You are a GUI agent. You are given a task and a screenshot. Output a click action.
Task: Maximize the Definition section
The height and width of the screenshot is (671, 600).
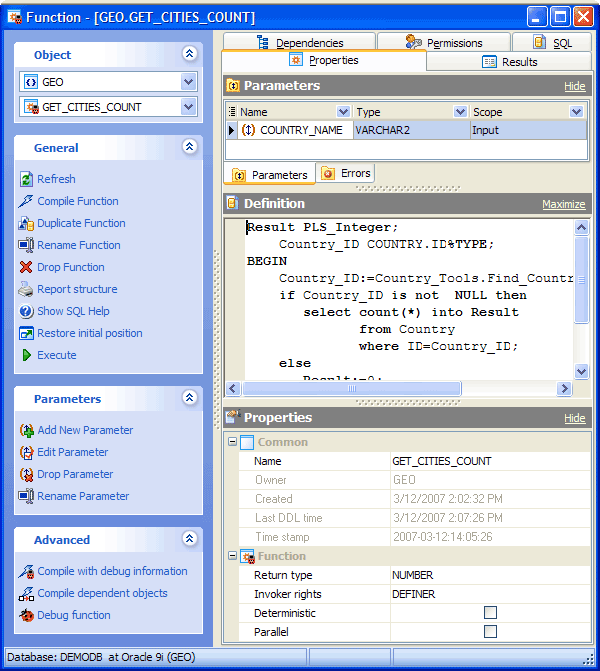click(564, 205)
